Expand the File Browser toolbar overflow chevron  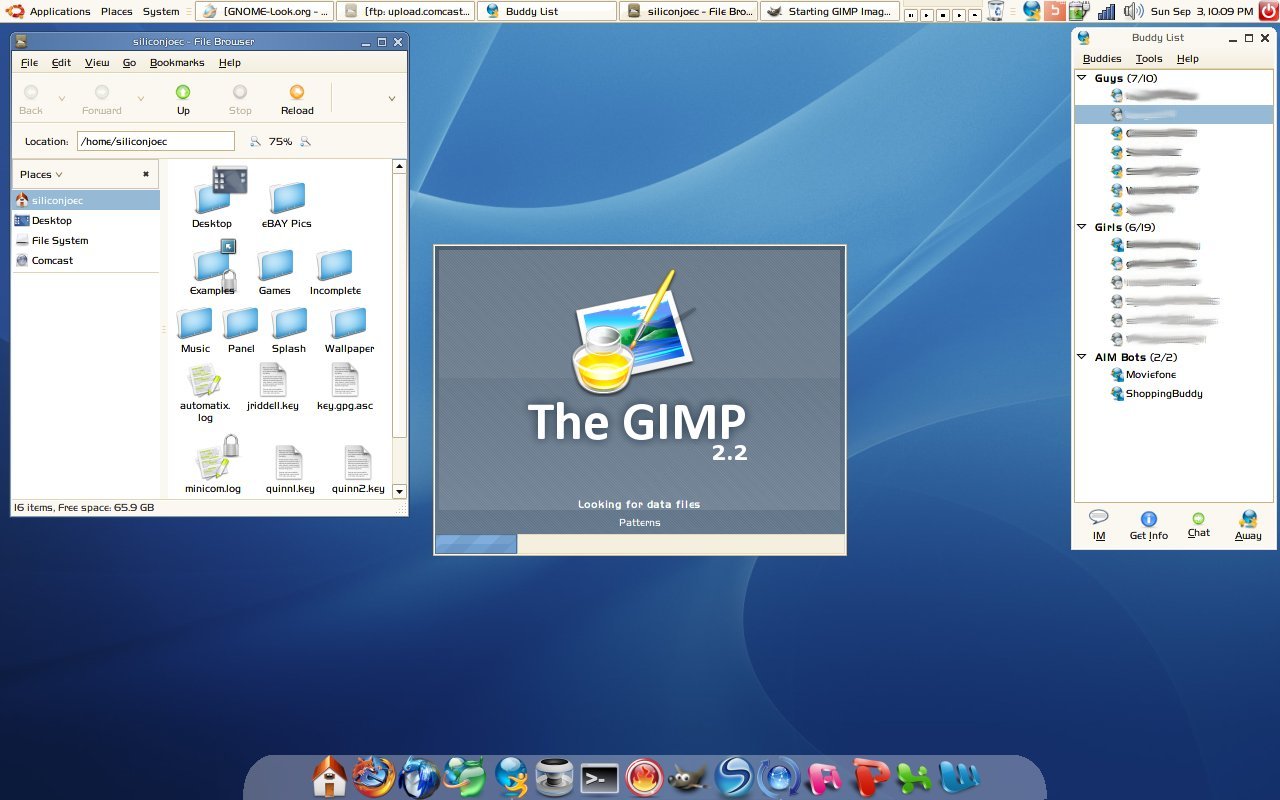pos(392,99)
